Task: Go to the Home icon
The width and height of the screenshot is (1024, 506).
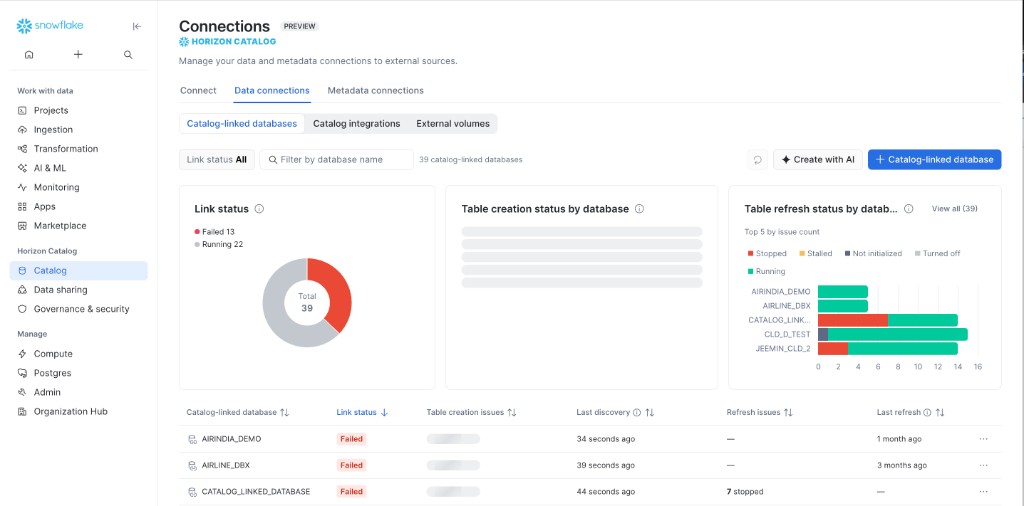Action: pyautogui.click(x=29, y=55)
